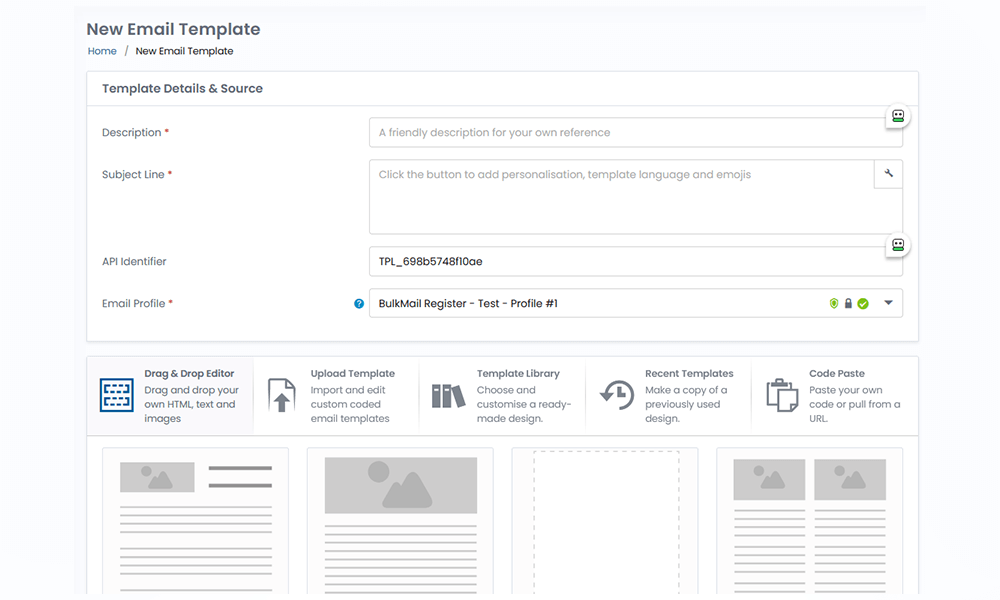
Task: Click the Code Paste clipboard icon
Action: (x=782, y=395)
